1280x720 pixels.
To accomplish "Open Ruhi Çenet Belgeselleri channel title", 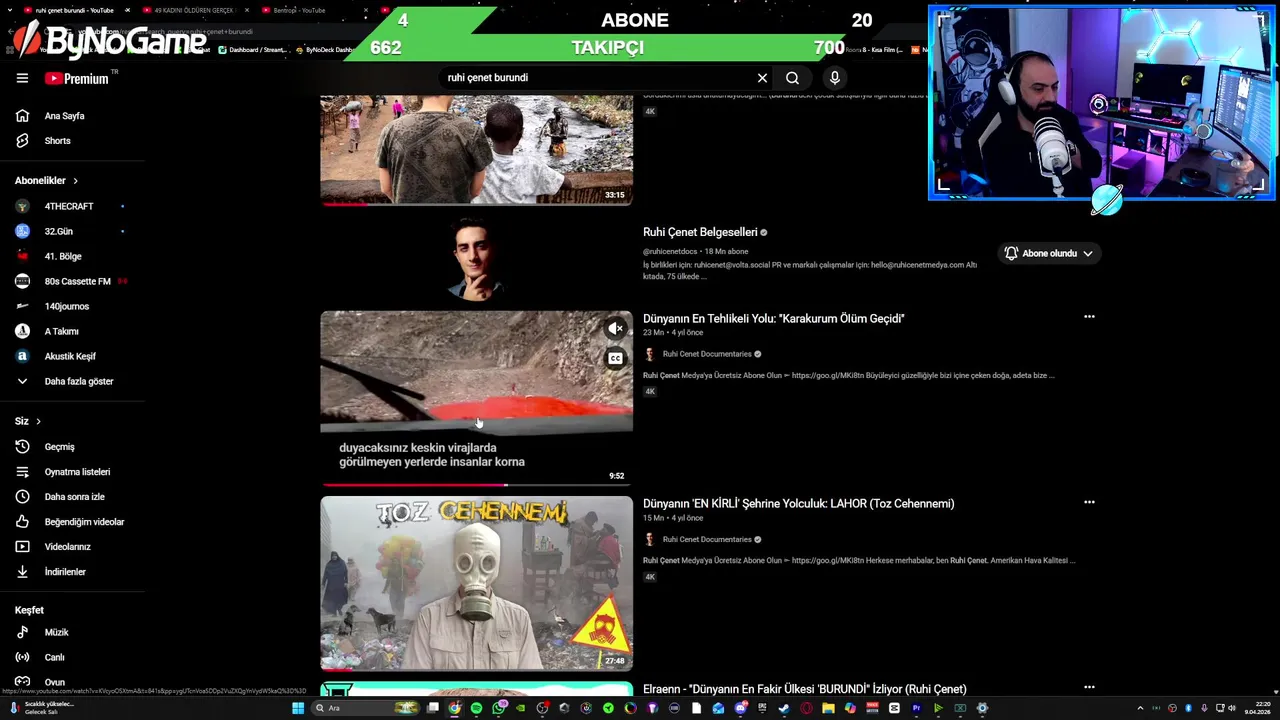I will [700, 232].
